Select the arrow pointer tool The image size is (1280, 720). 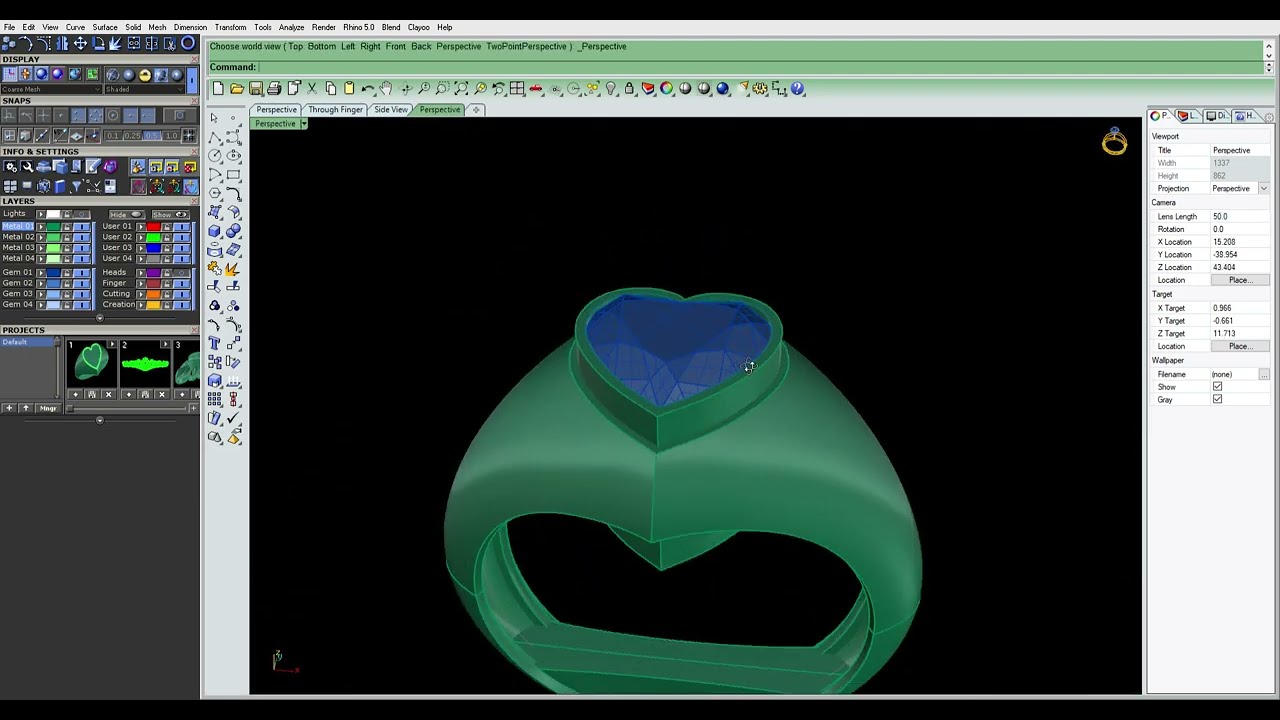(214, 118)
